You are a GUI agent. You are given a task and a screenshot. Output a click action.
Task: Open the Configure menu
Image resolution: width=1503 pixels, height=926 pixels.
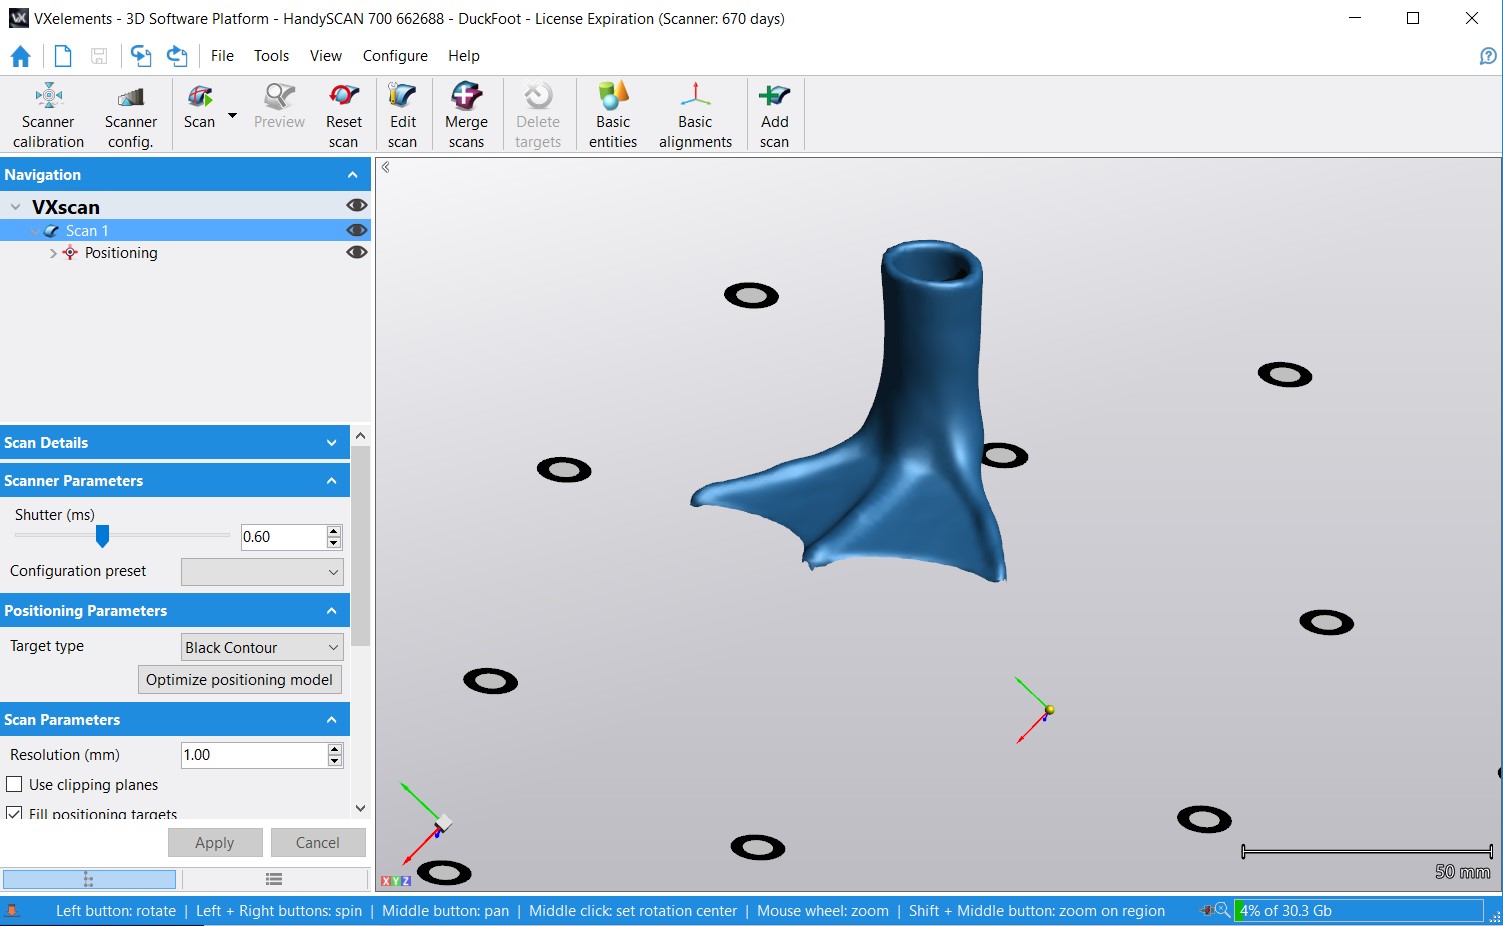(395, 56)
